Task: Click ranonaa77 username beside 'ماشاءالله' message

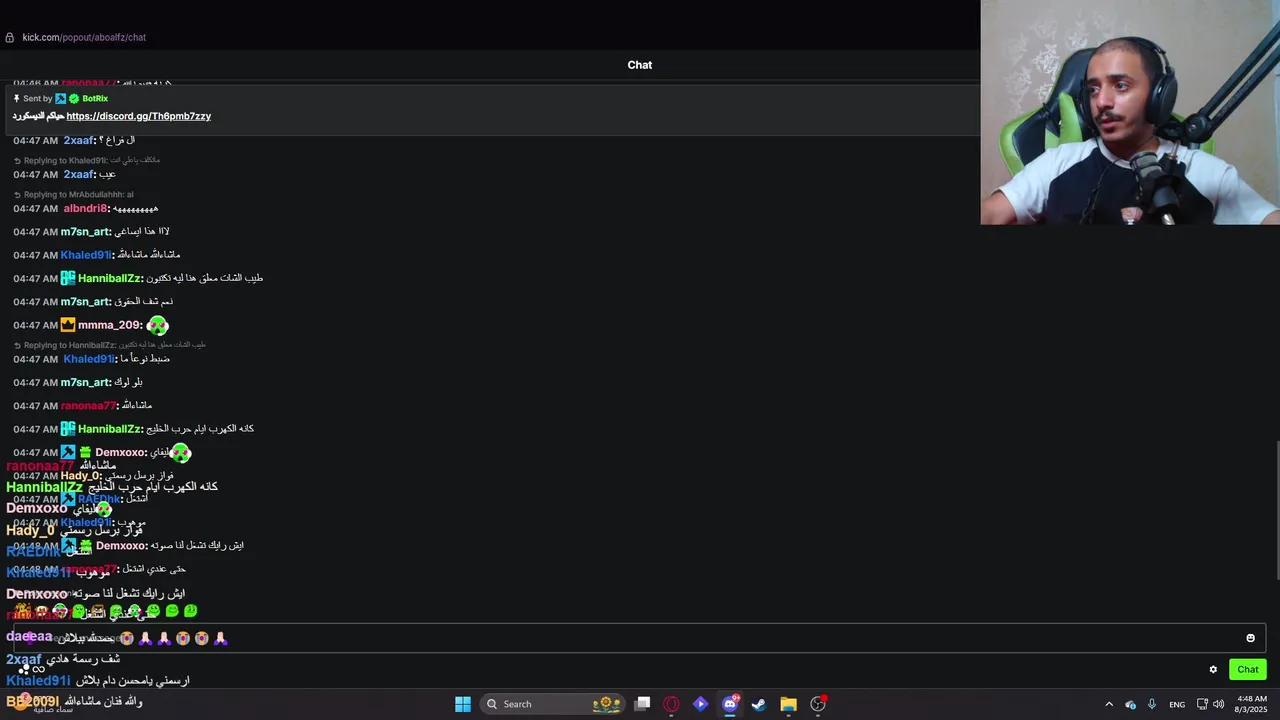Action: [x=88, y=406]
